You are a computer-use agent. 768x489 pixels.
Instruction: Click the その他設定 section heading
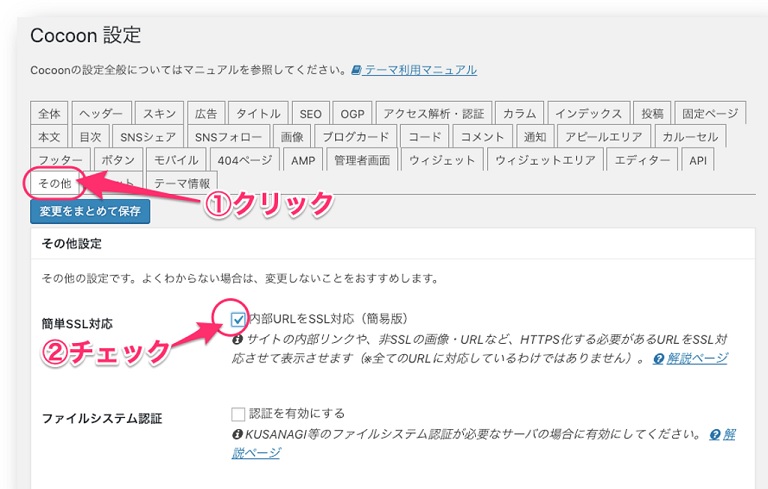tap(72, 244)
